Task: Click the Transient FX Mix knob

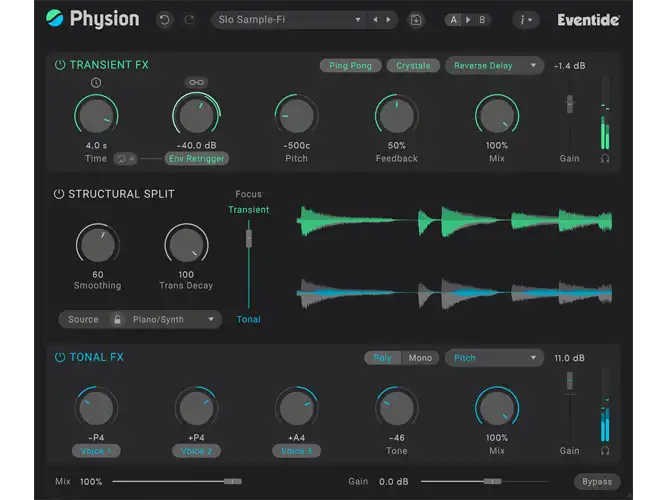Action: point(497,116)
